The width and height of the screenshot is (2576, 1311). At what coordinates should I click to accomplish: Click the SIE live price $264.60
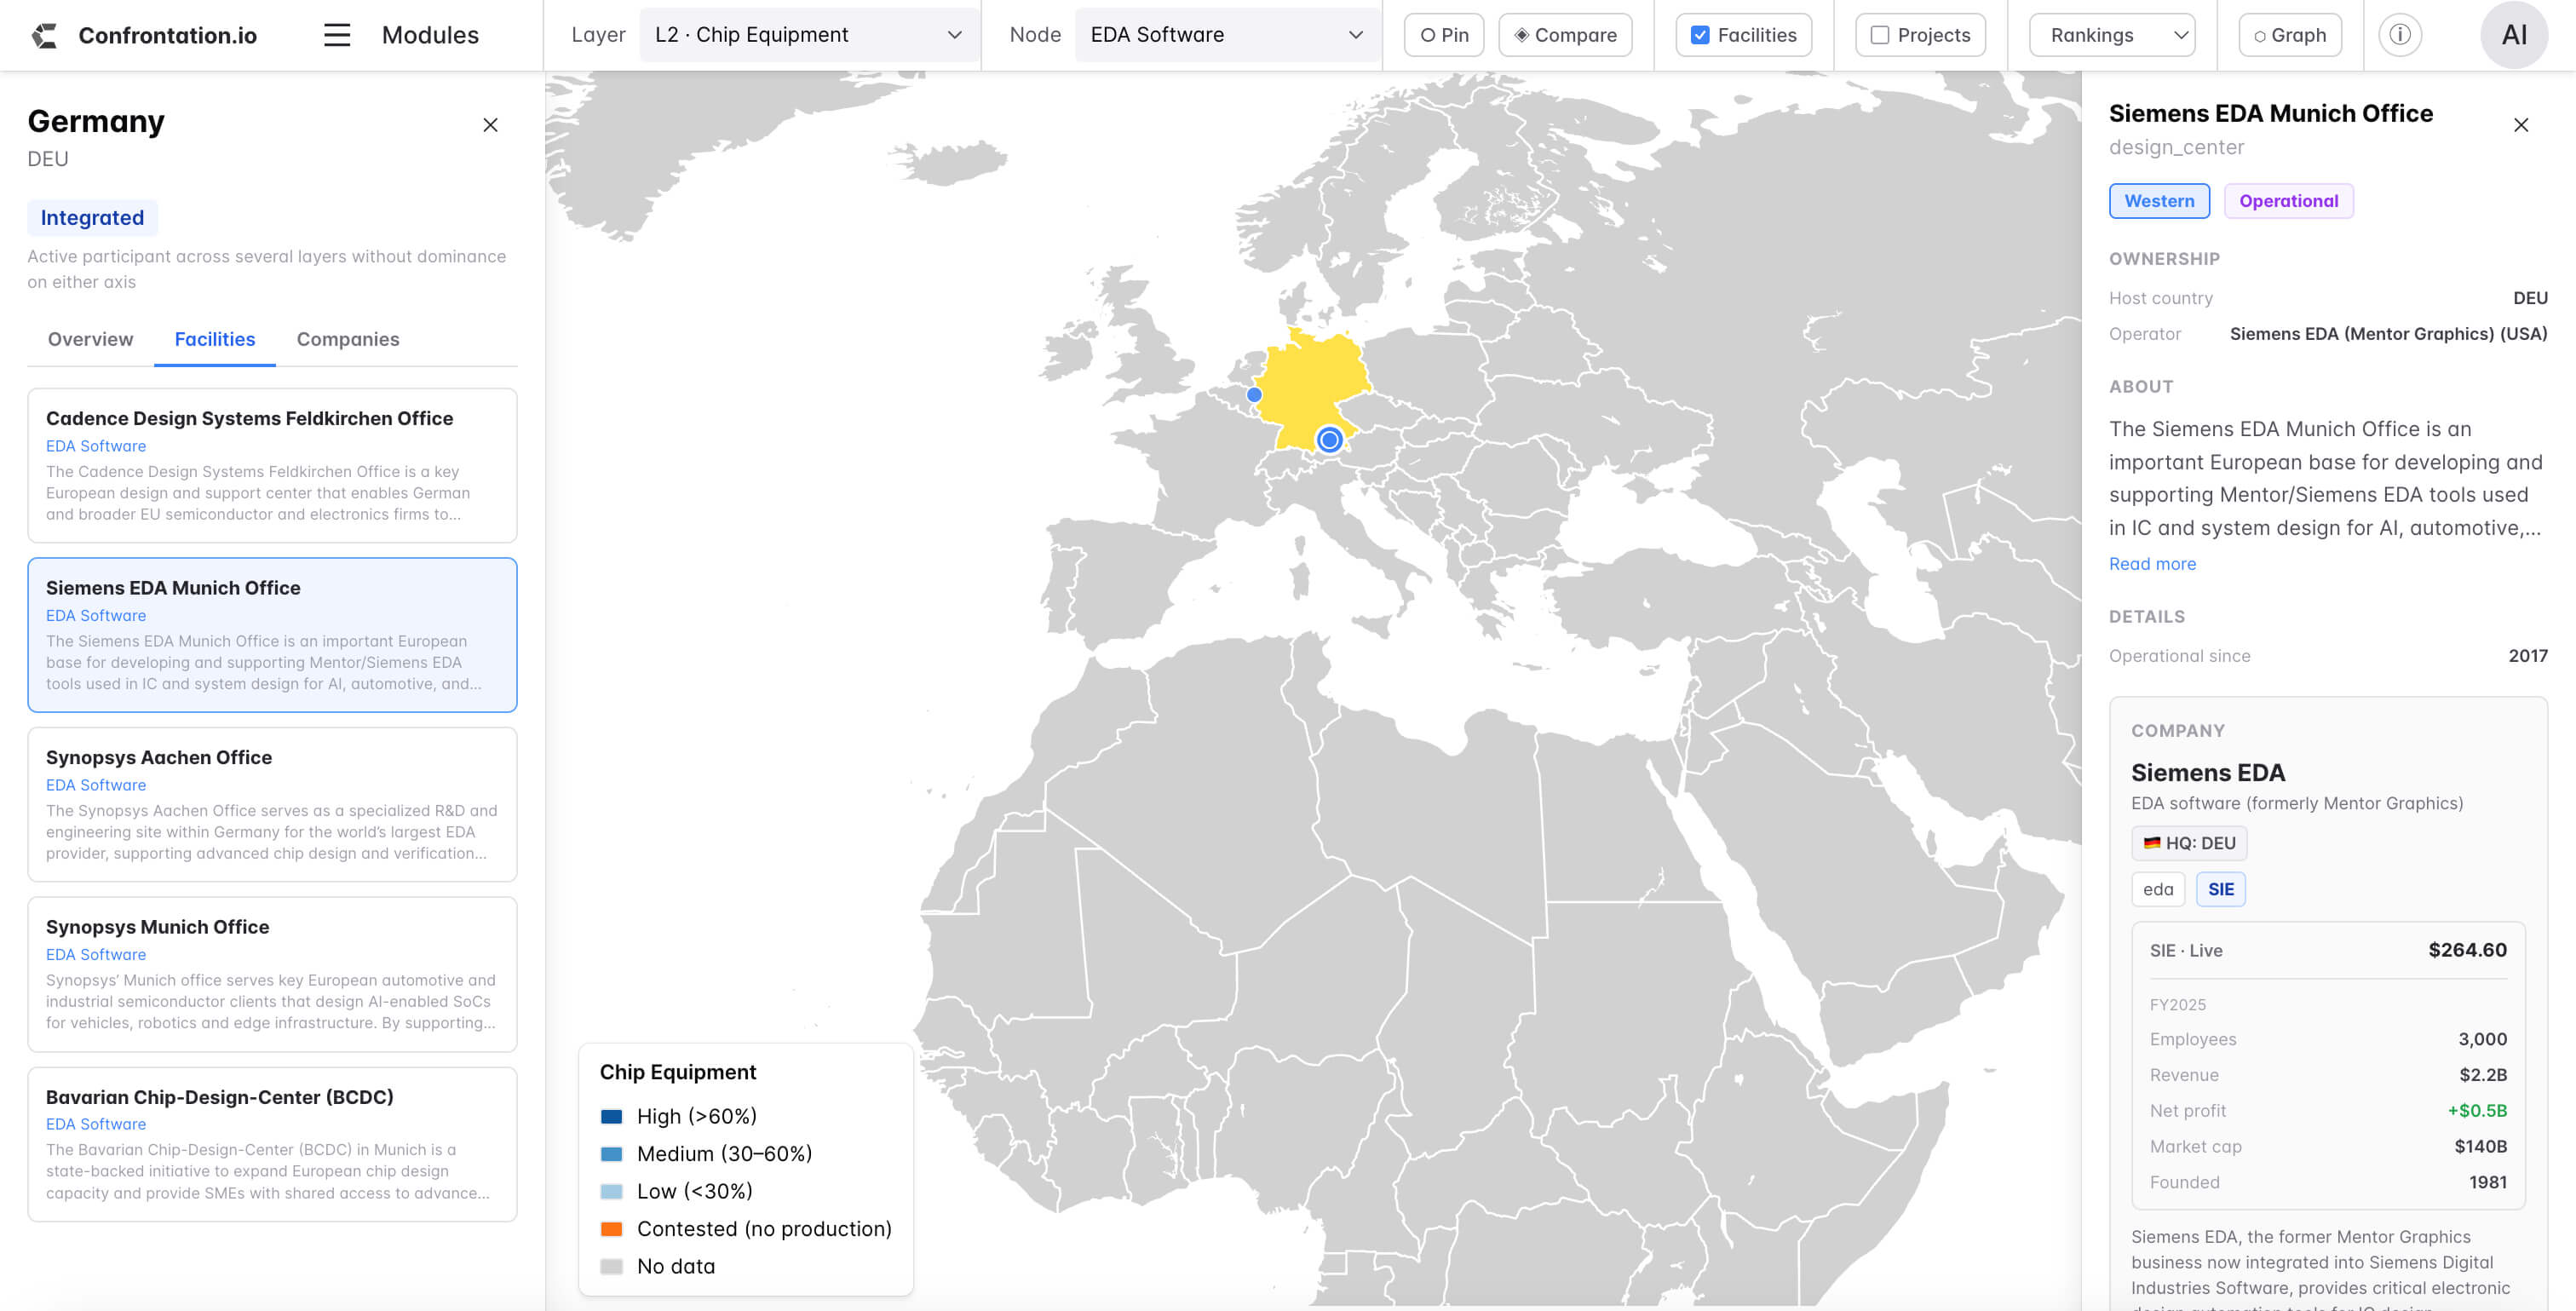(x=2467, y=950)
